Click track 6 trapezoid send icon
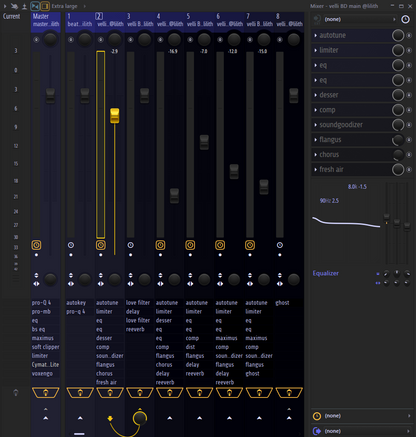Viewport: 416px width, 437px height. [x=229, y=393]
